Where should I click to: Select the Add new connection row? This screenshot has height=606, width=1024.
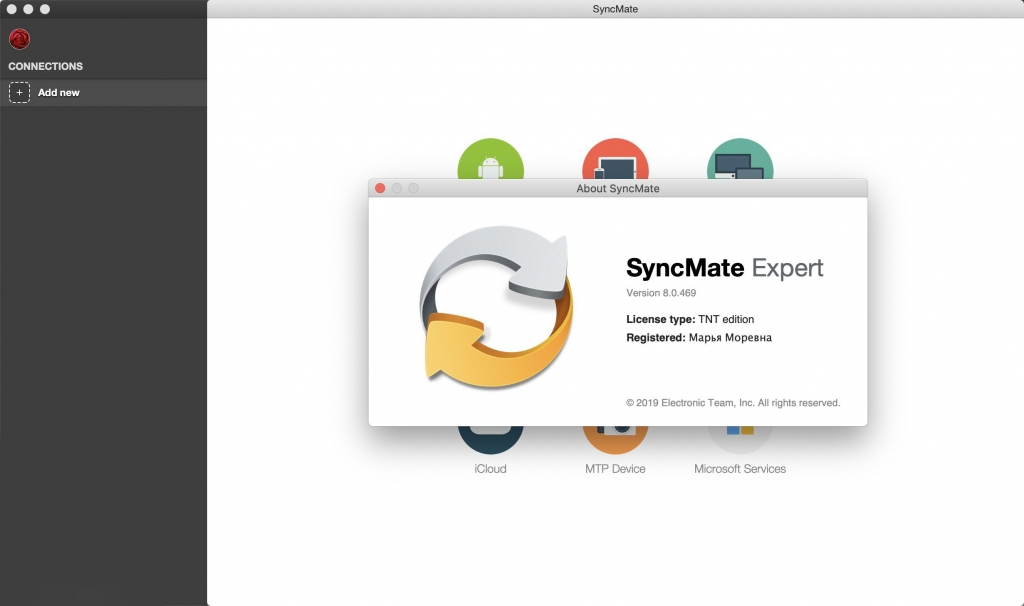point(103,93)
